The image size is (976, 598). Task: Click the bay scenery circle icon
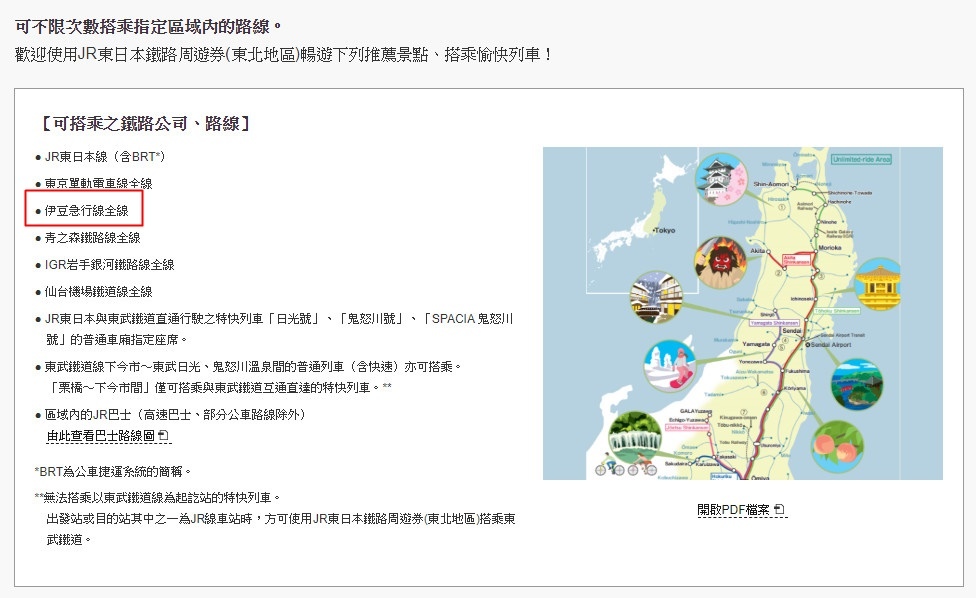point(857,384)
